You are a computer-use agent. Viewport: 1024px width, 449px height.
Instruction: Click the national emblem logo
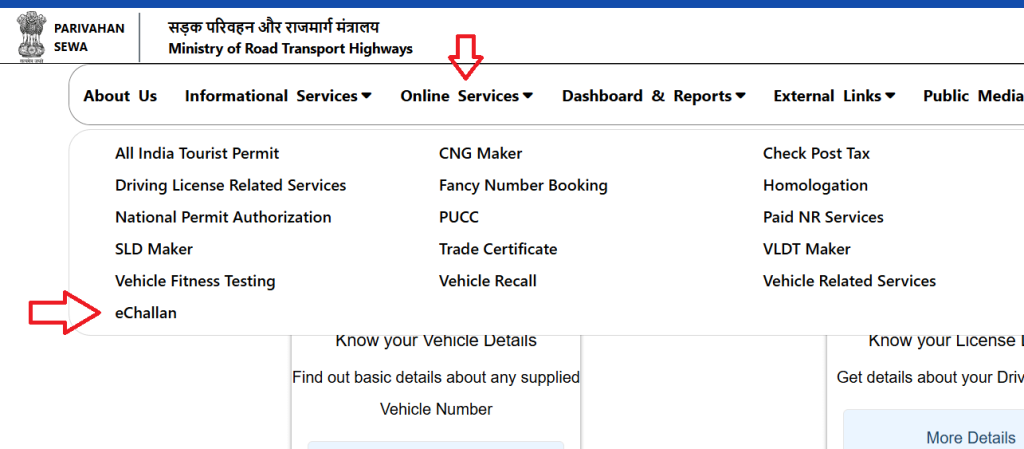click(31, 37)
